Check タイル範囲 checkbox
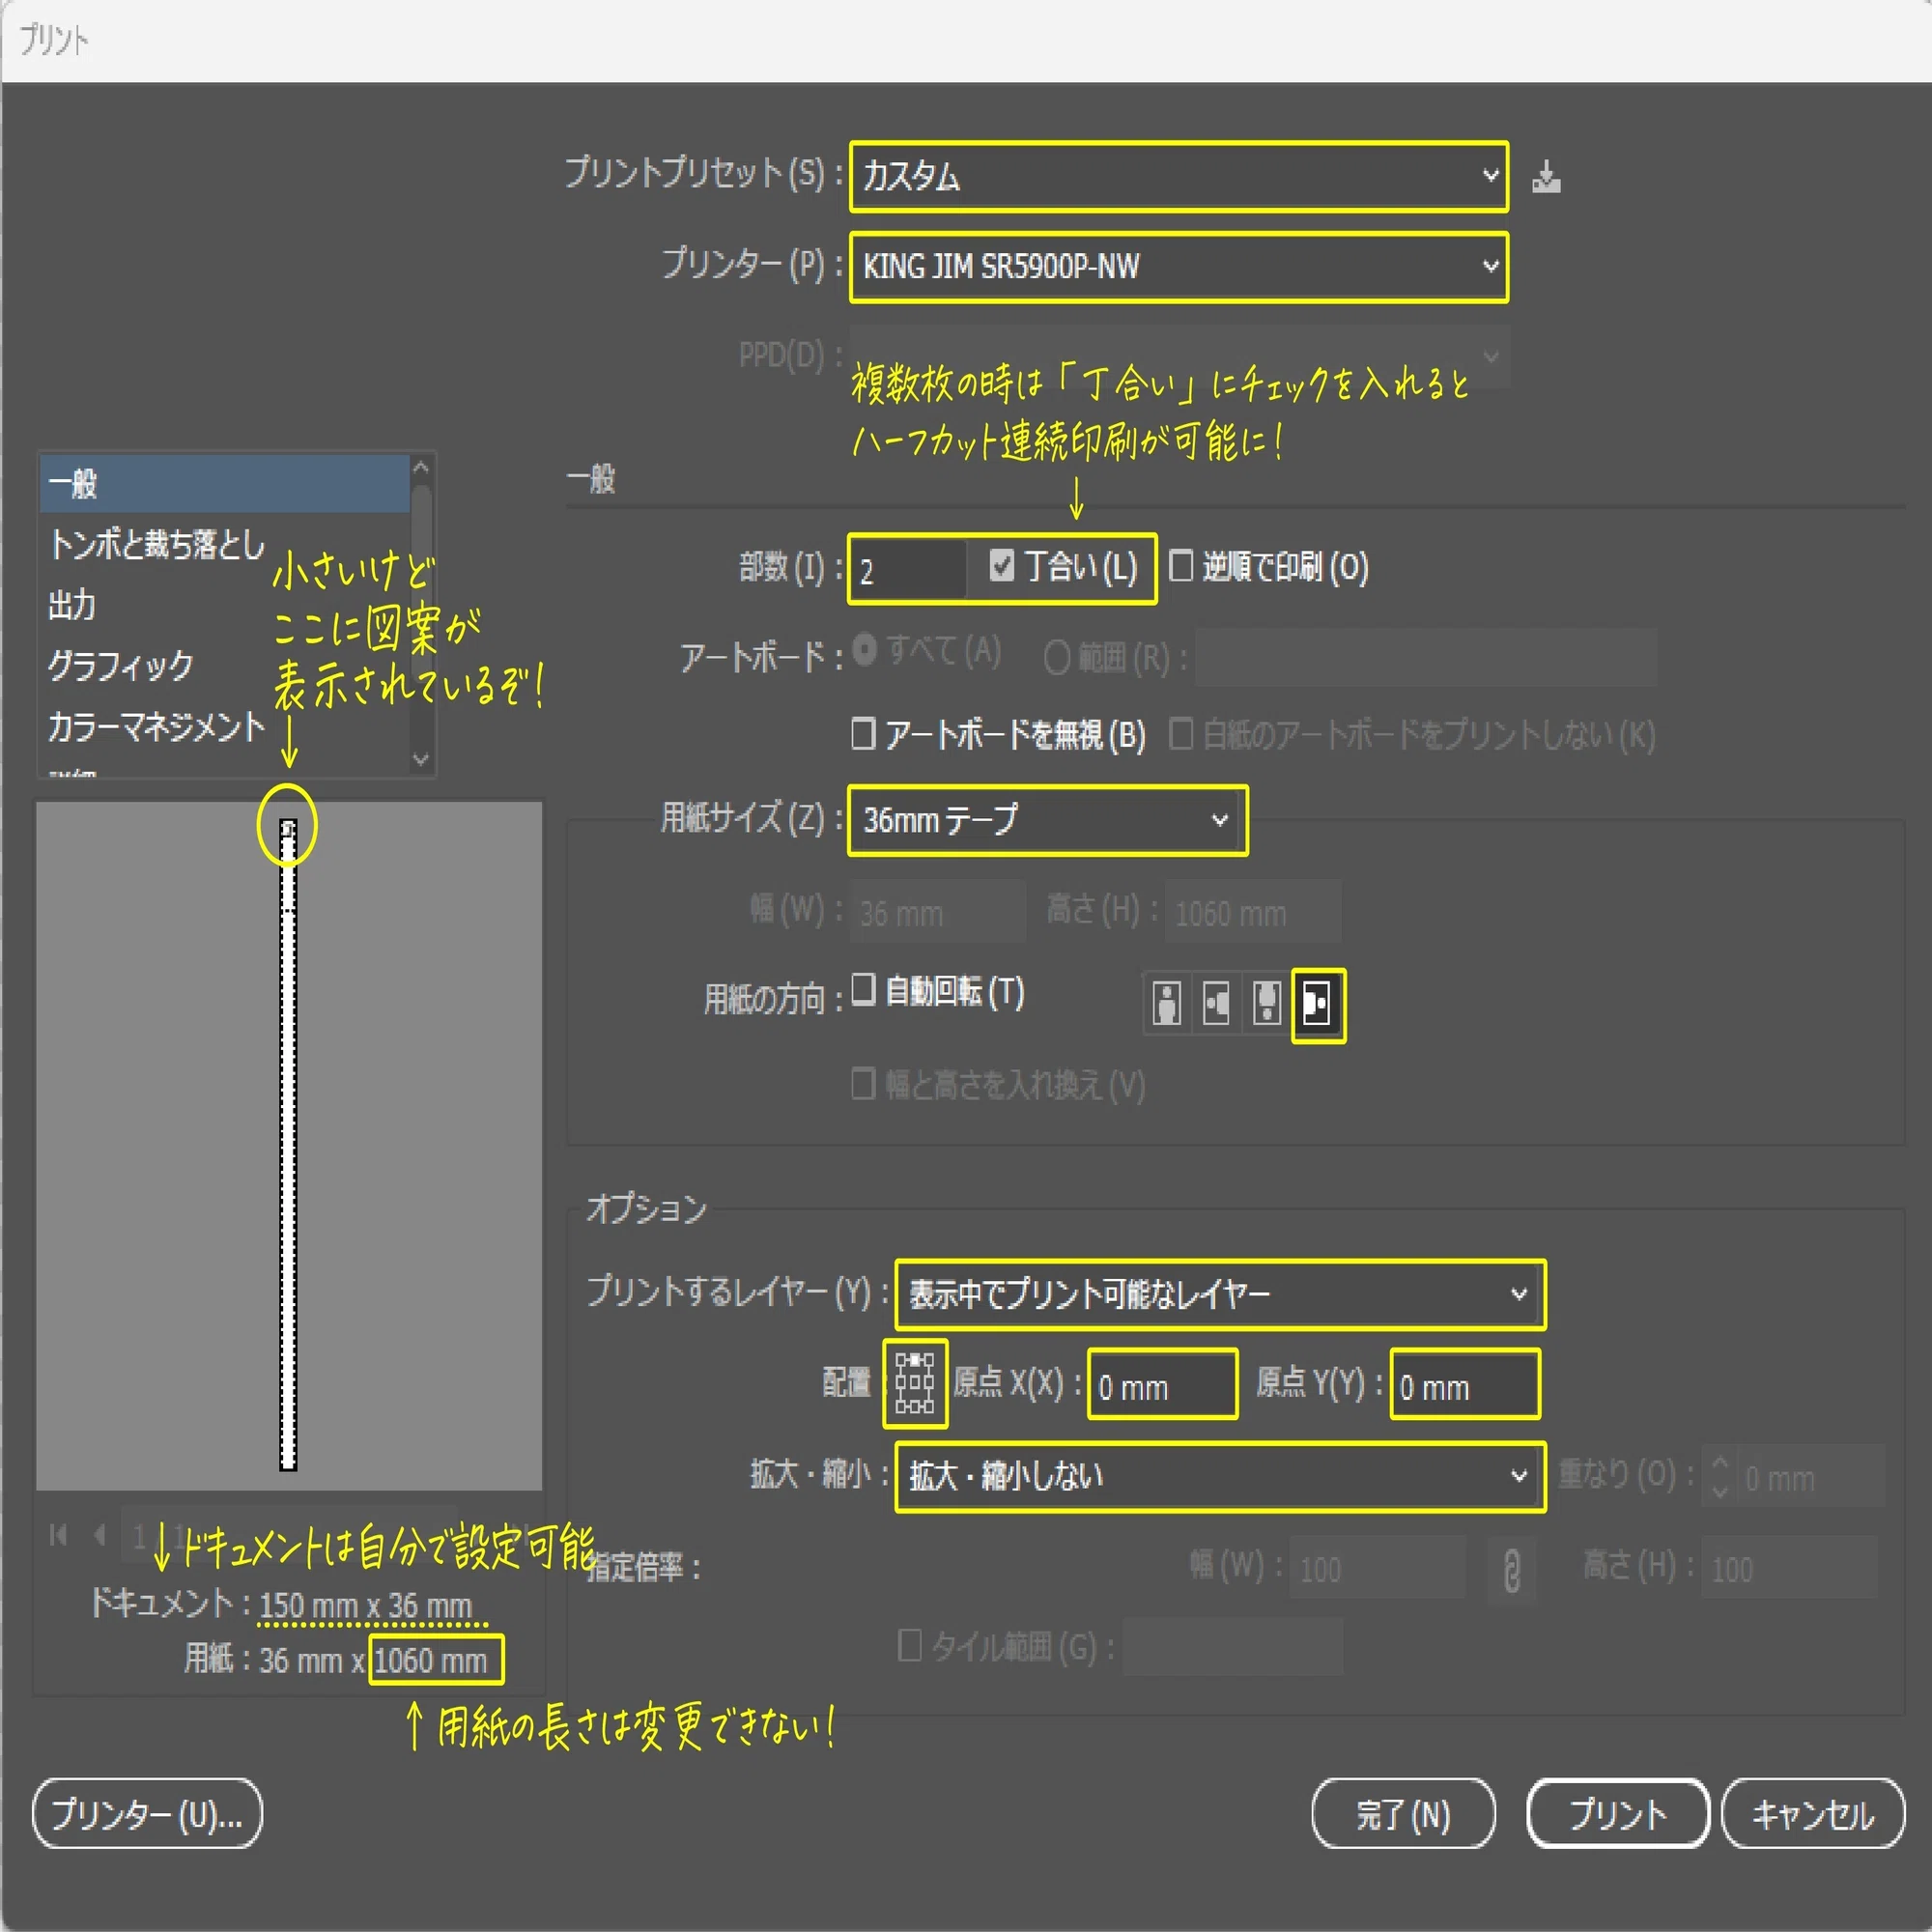 [909, 1645]
